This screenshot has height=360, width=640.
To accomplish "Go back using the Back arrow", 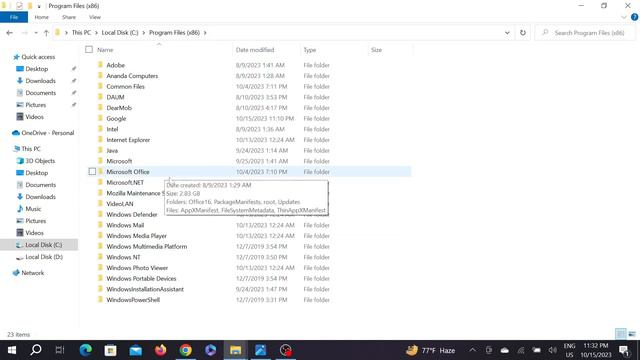I will [x=10, y=33].
